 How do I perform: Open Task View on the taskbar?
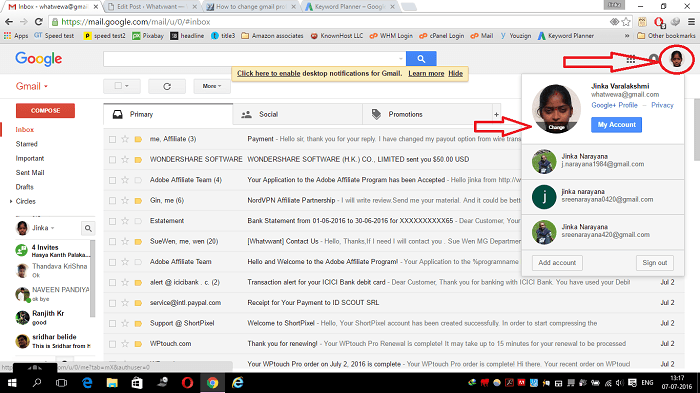62,383
